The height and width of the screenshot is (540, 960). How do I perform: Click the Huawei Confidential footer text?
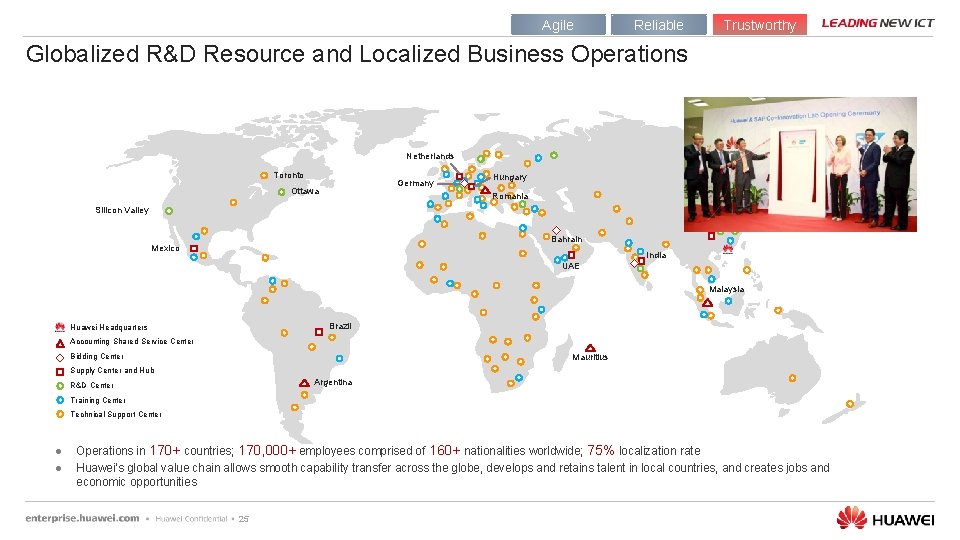pos(191,519)
